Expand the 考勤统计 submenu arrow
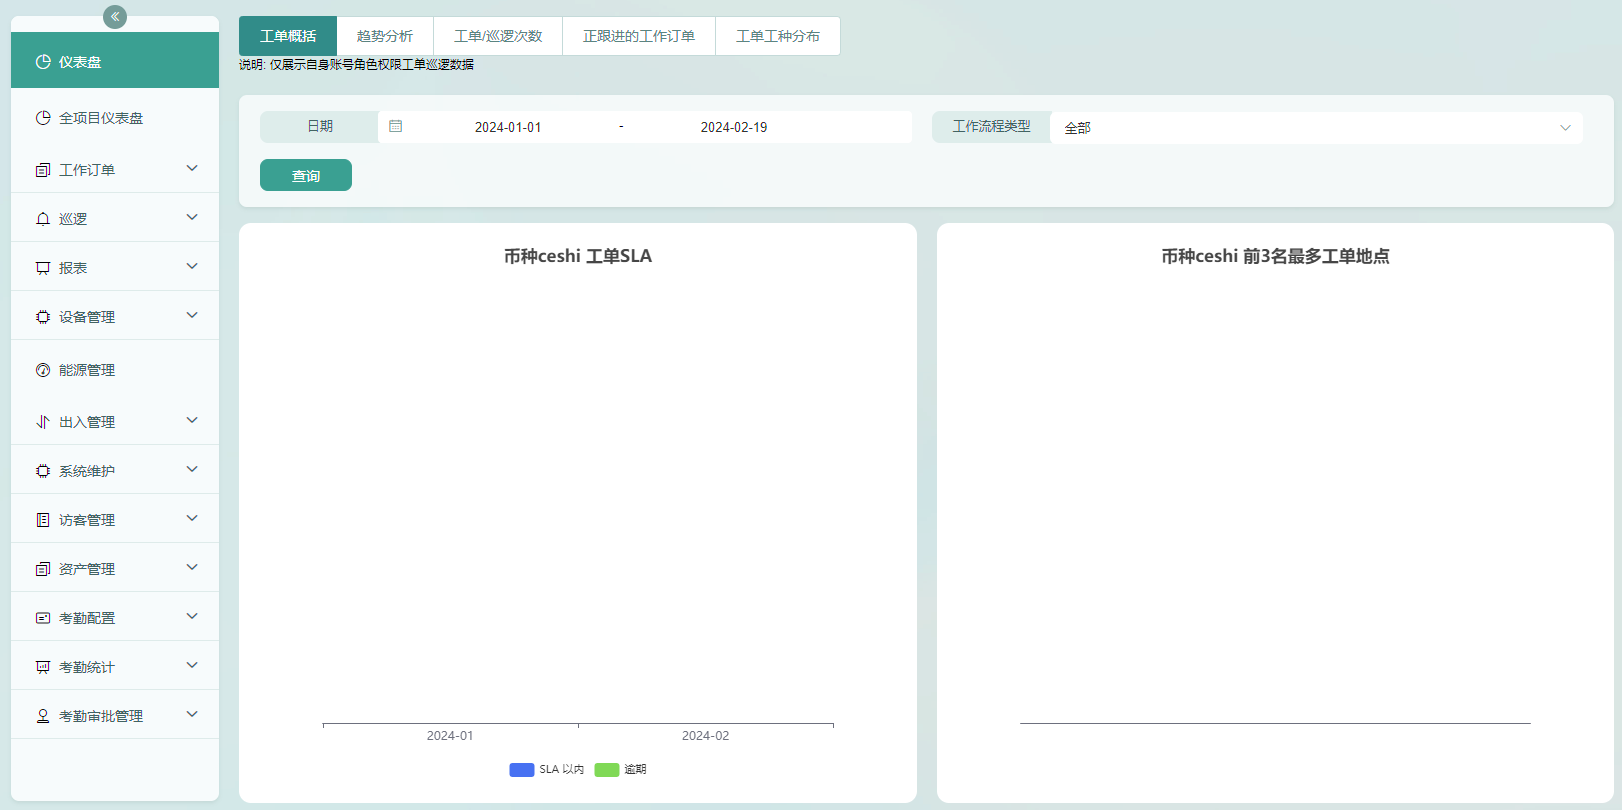This screenshot has height=810, width=1622. [192, 665]
